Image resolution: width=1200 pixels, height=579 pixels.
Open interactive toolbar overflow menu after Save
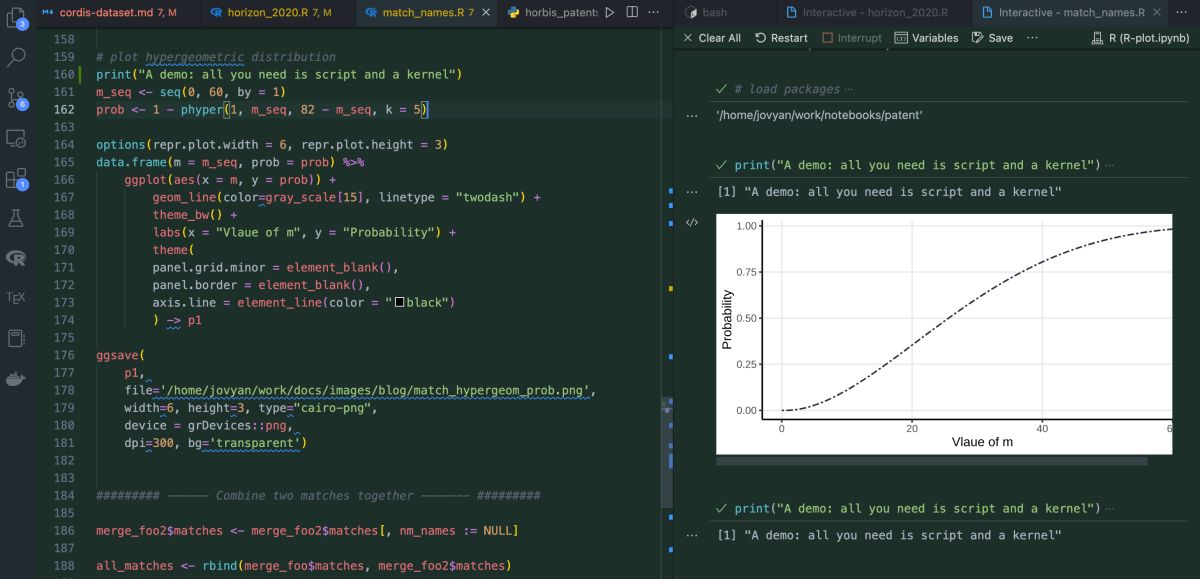tap(1032, 38)
